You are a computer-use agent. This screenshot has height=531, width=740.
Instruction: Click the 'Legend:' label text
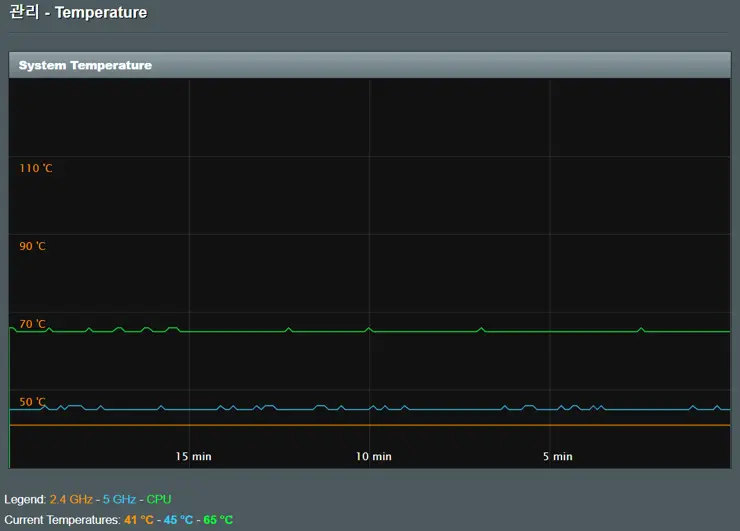(x=25, y=499)
